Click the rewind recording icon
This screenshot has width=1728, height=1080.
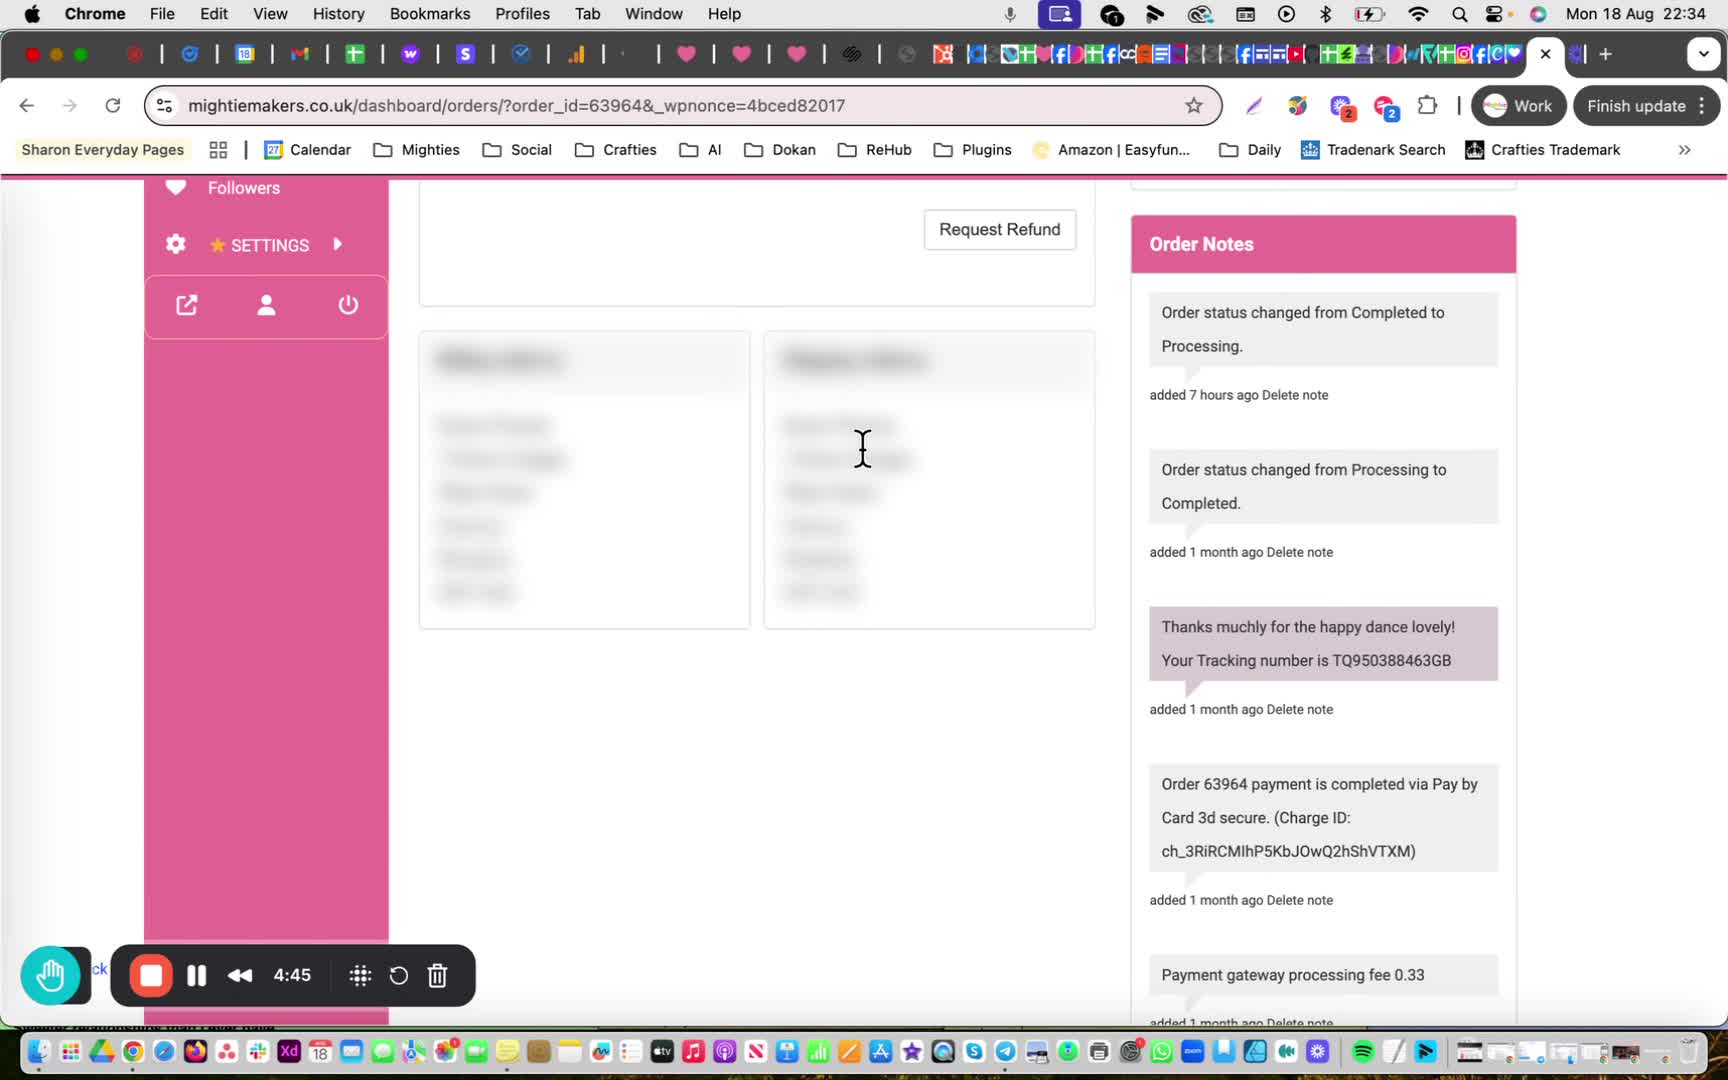(240, 975)
